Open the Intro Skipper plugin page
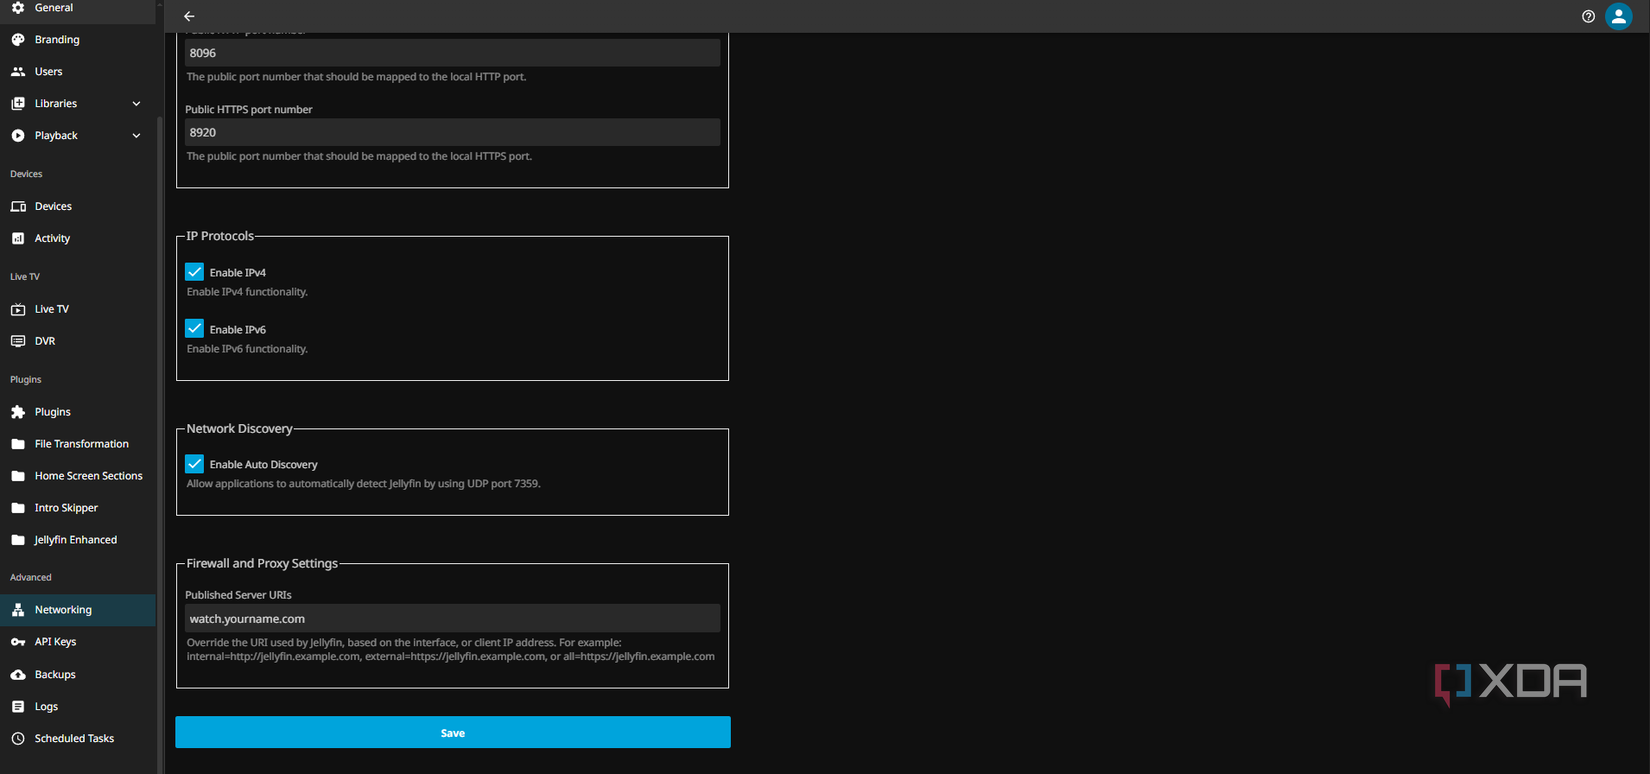This screenshot has width=1650, height=774. pos(78,507)
